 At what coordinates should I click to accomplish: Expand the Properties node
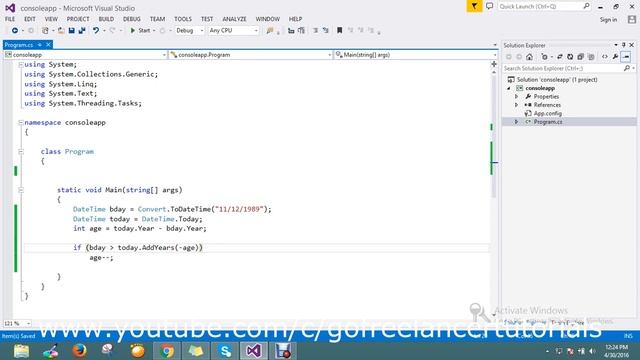point(516,97)
